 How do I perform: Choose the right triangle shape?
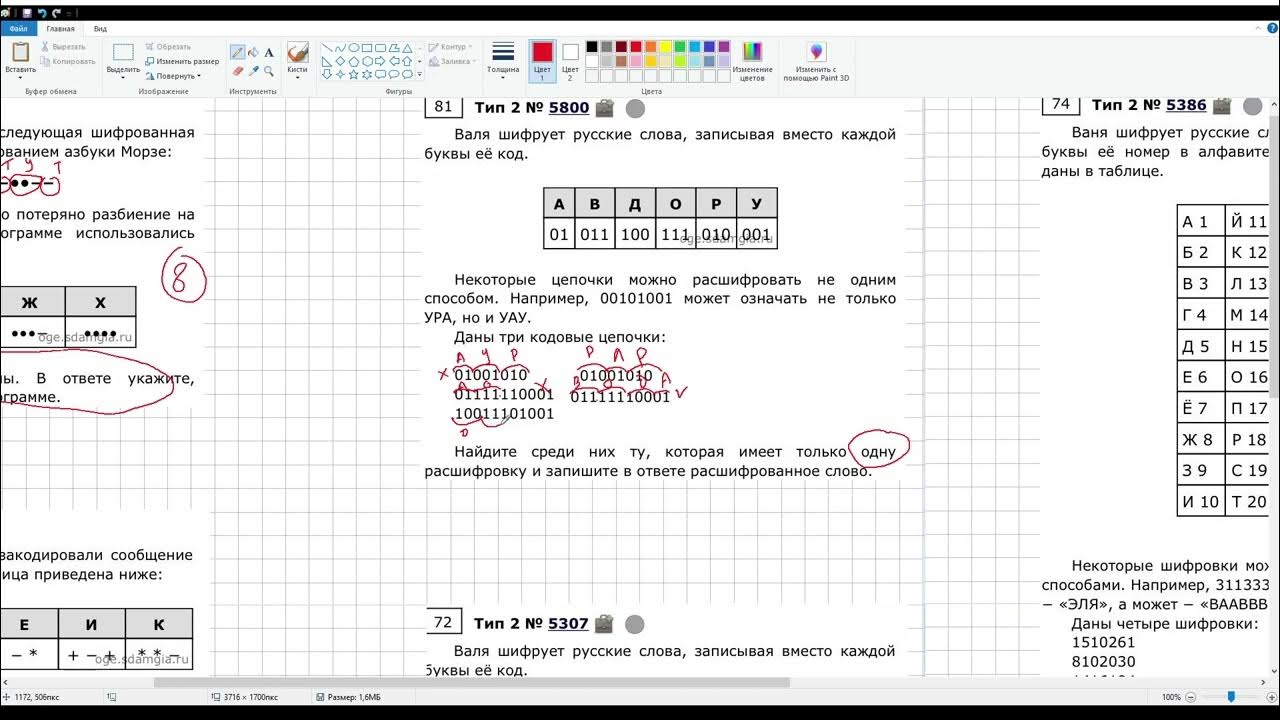(327, 61)
